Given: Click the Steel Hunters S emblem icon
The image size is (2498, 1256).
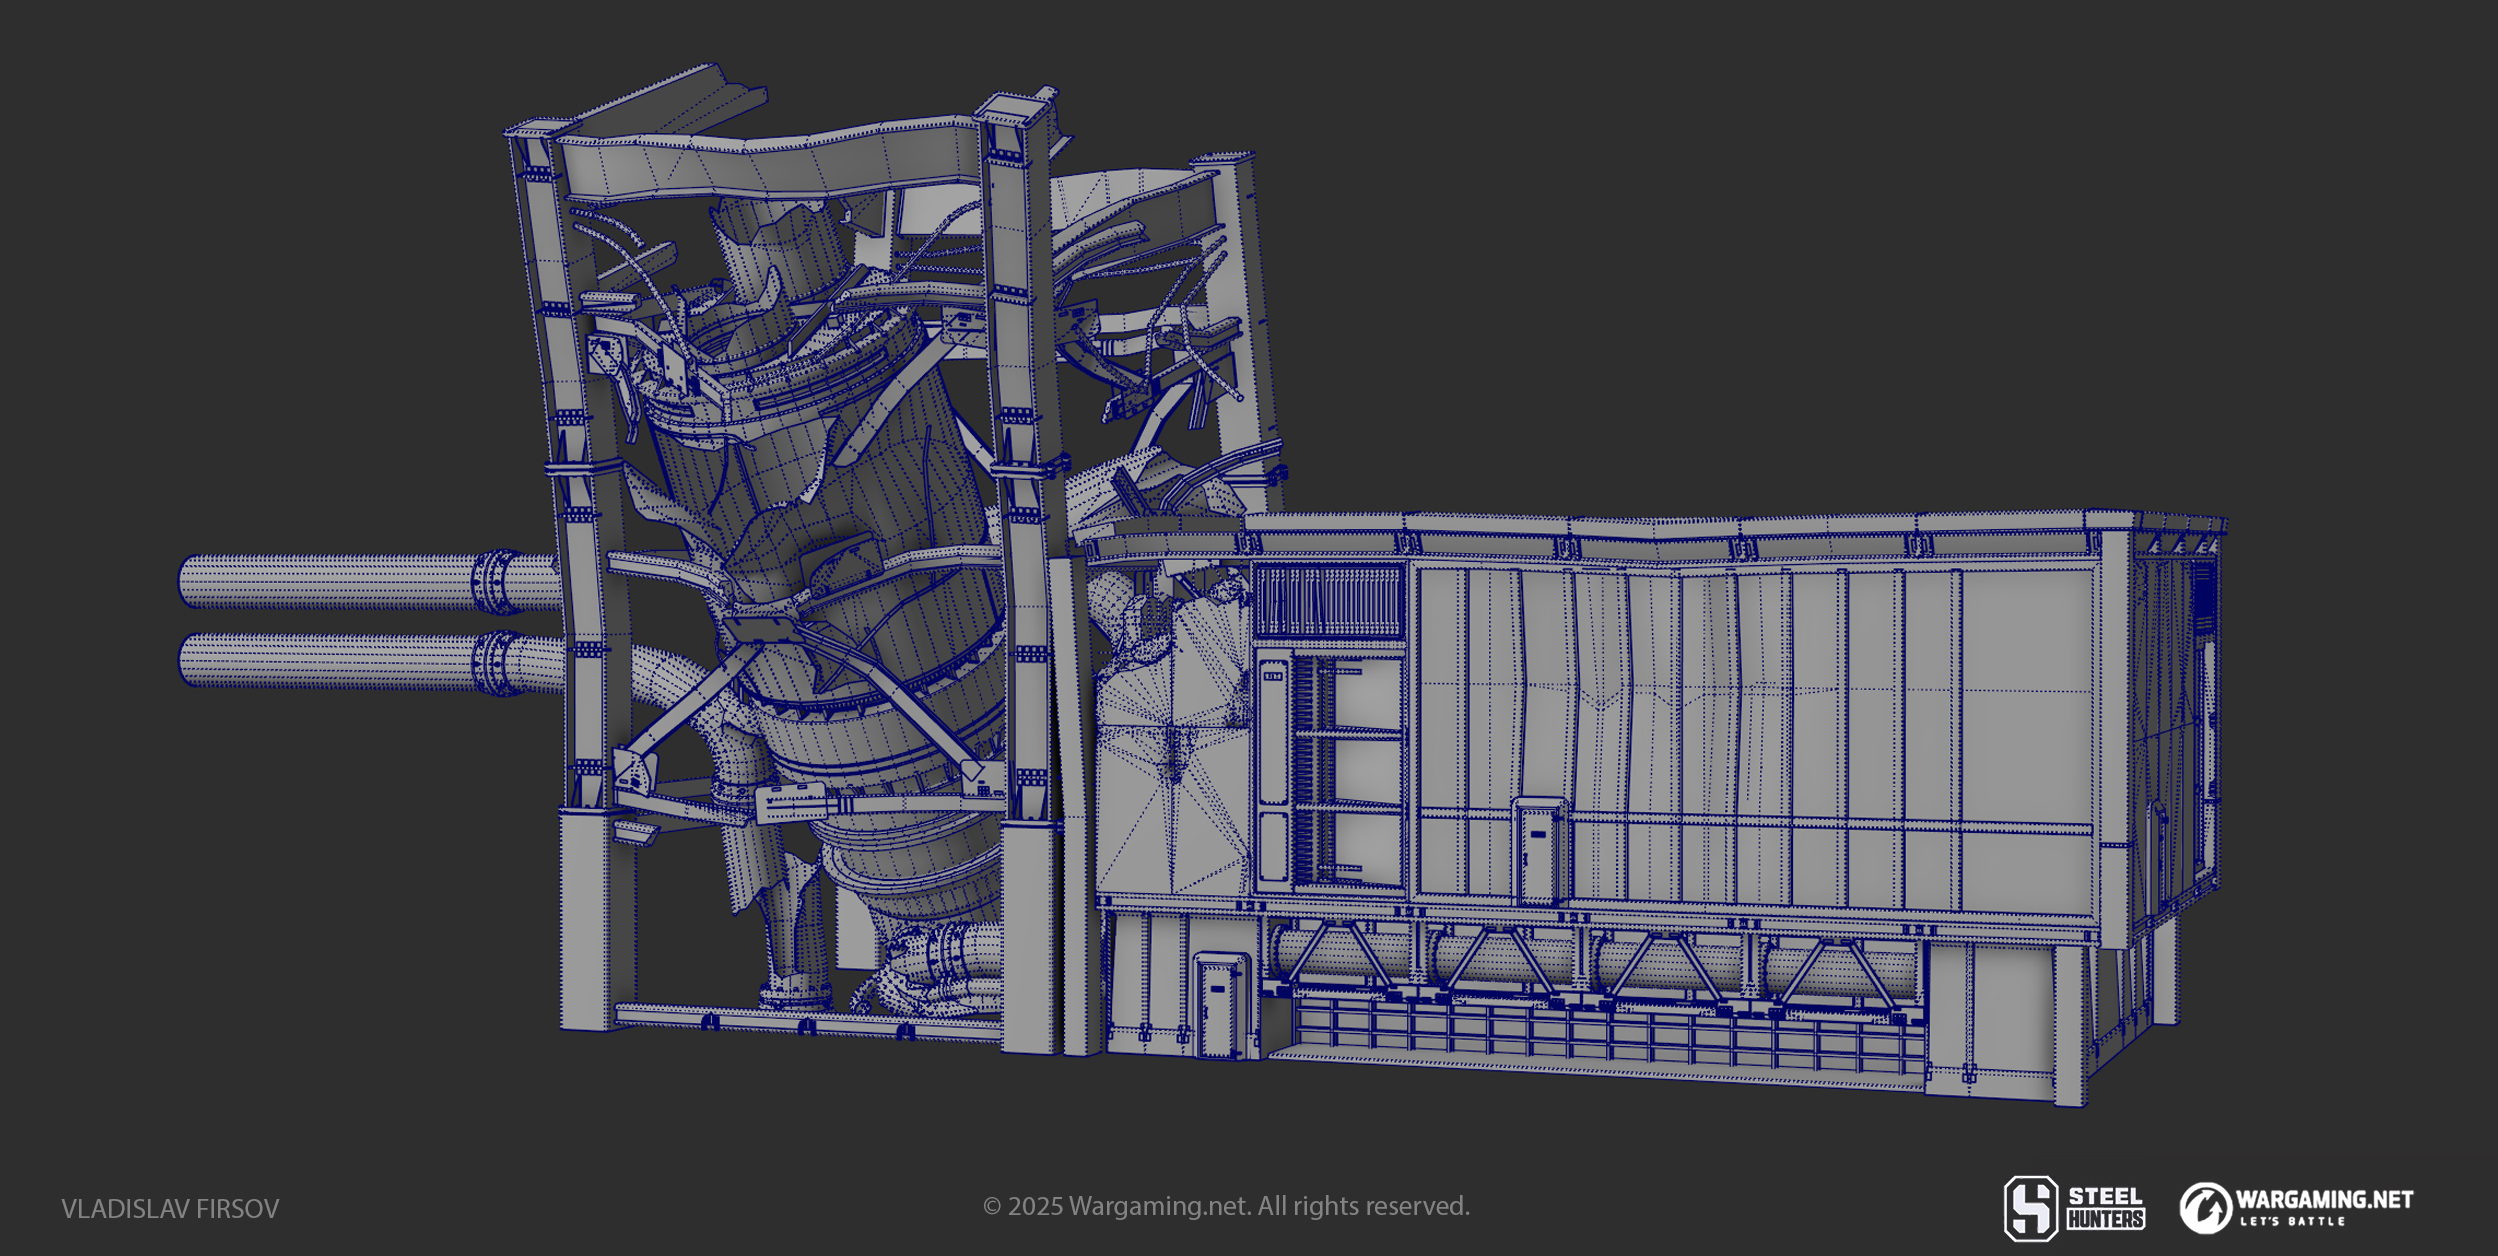Looking at the screenshot, I should [2031, 1208].
